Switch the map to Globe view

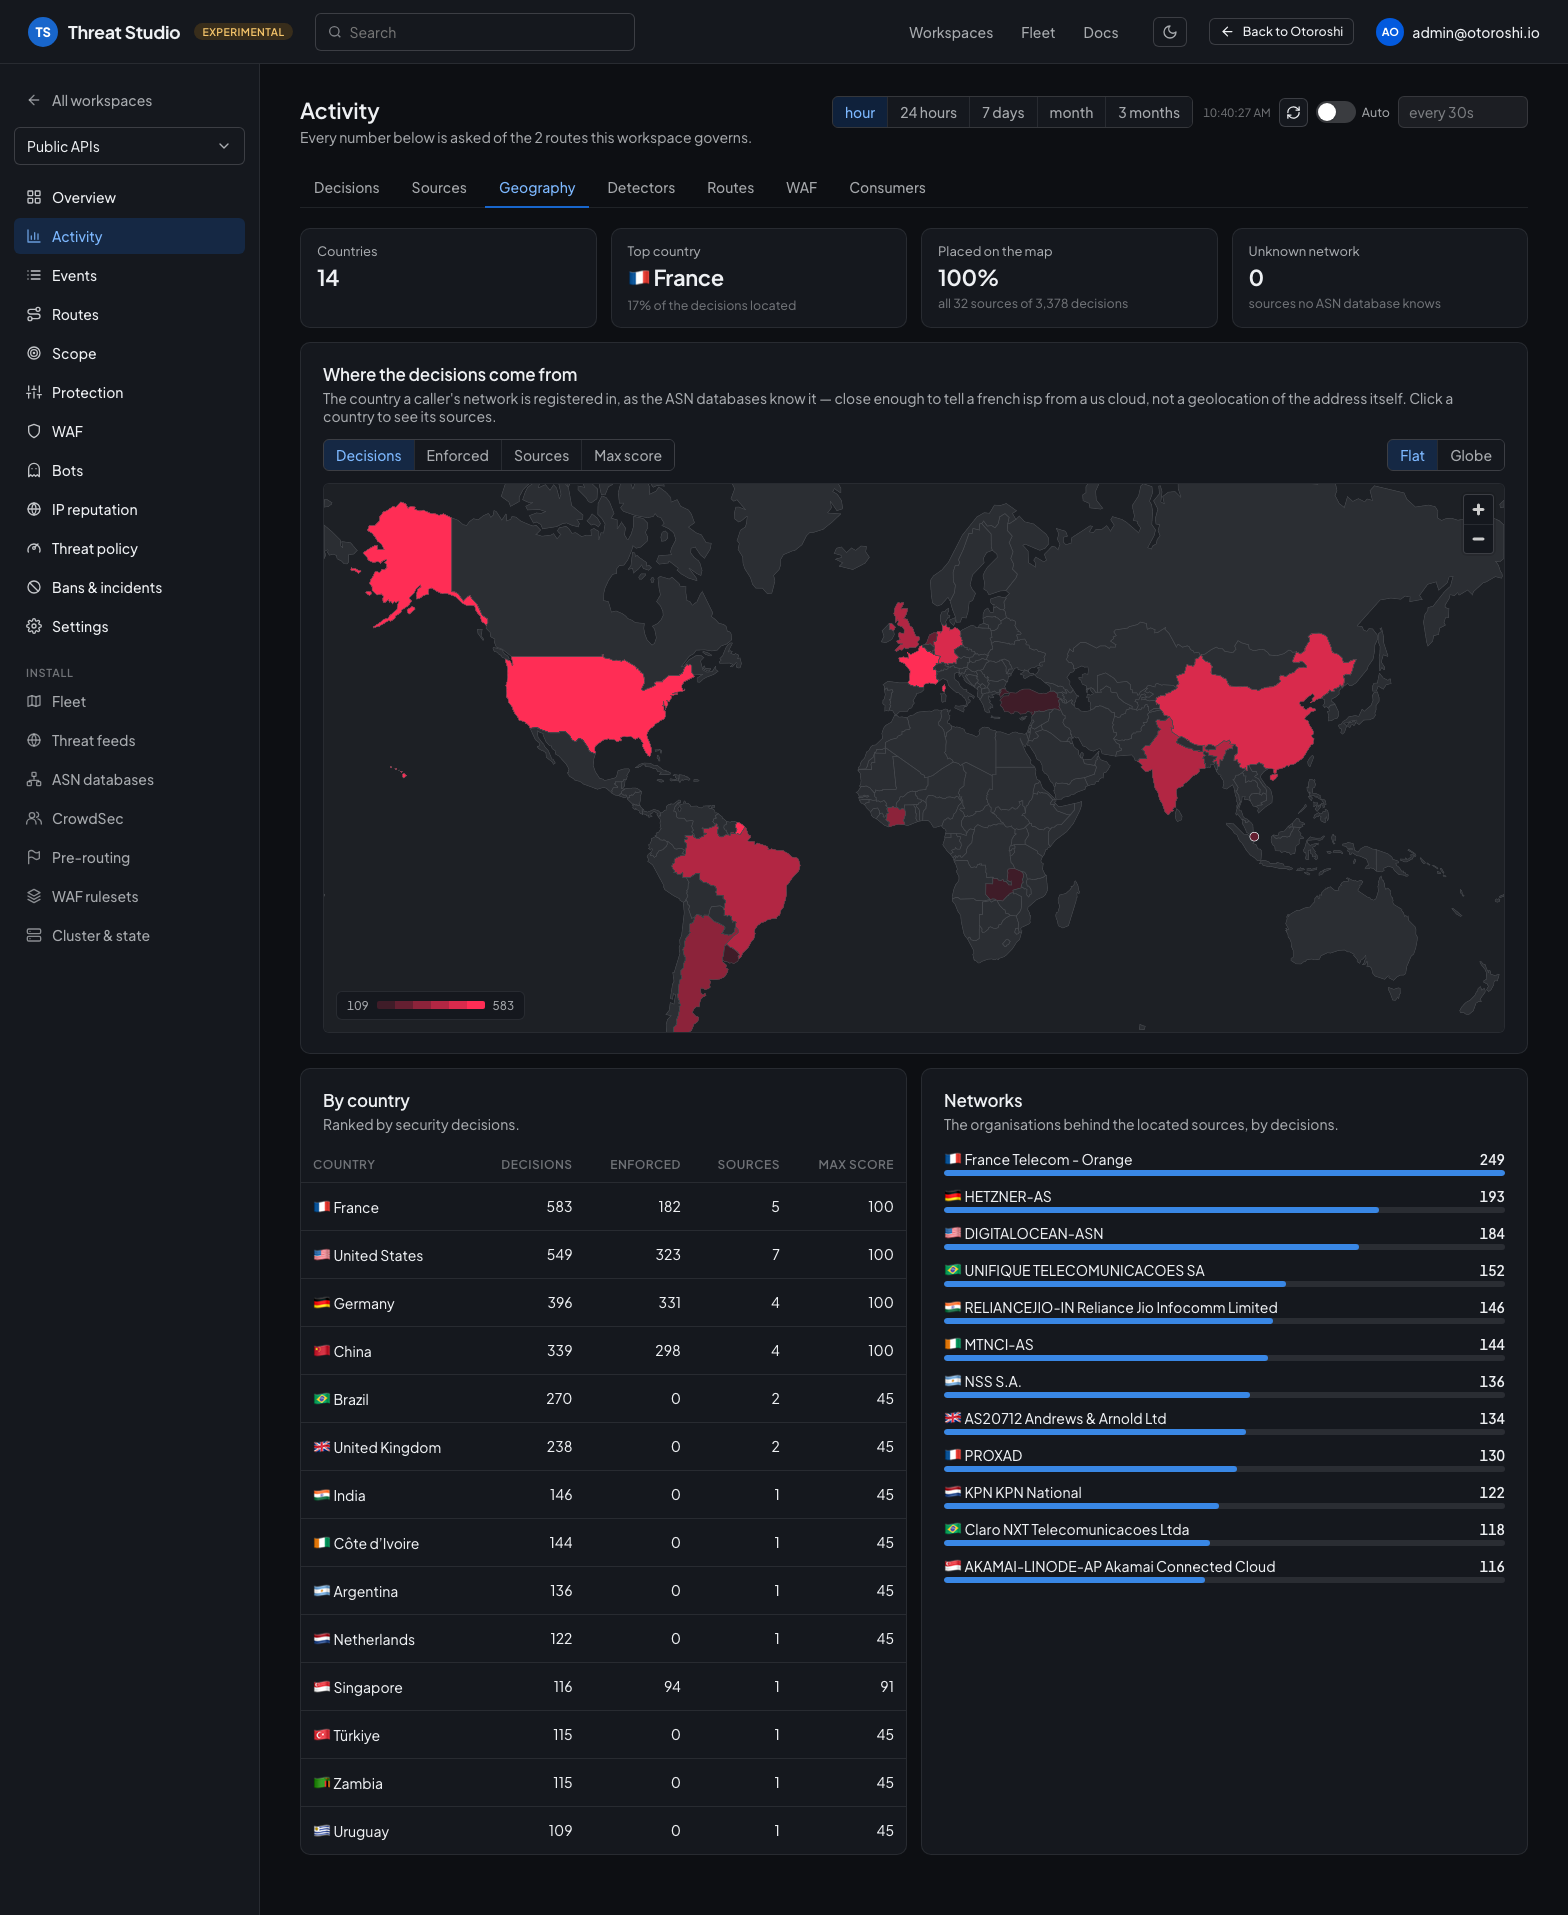pyautogui.click(x=1470, y=456)
